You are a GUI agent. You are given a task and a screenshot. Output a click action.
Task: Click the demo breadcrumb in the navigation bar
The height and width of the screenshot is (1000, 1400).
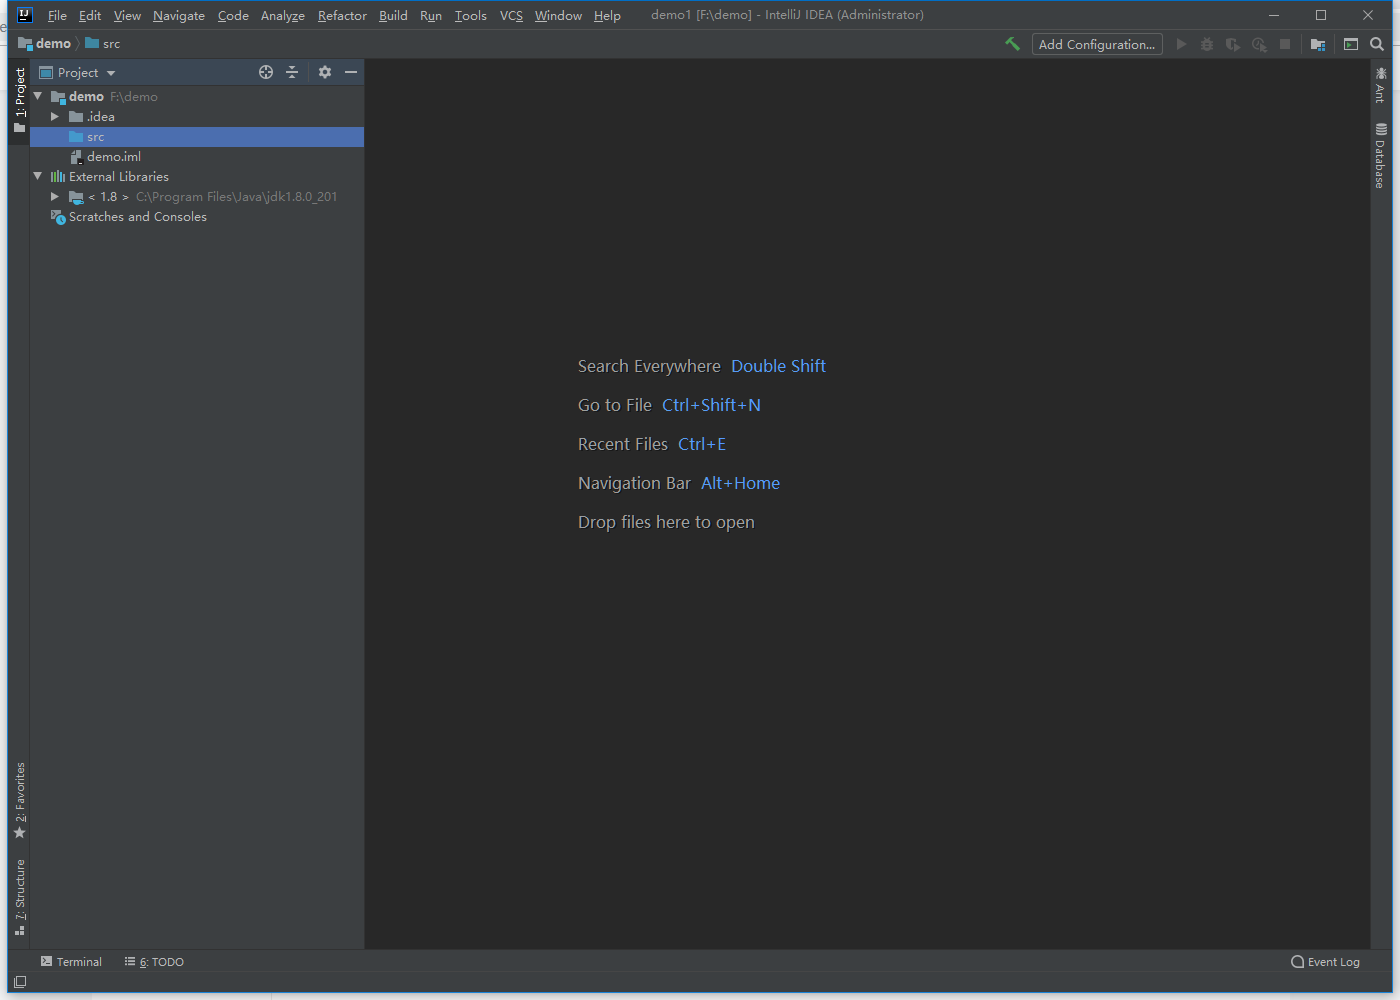tap(45, 44)
